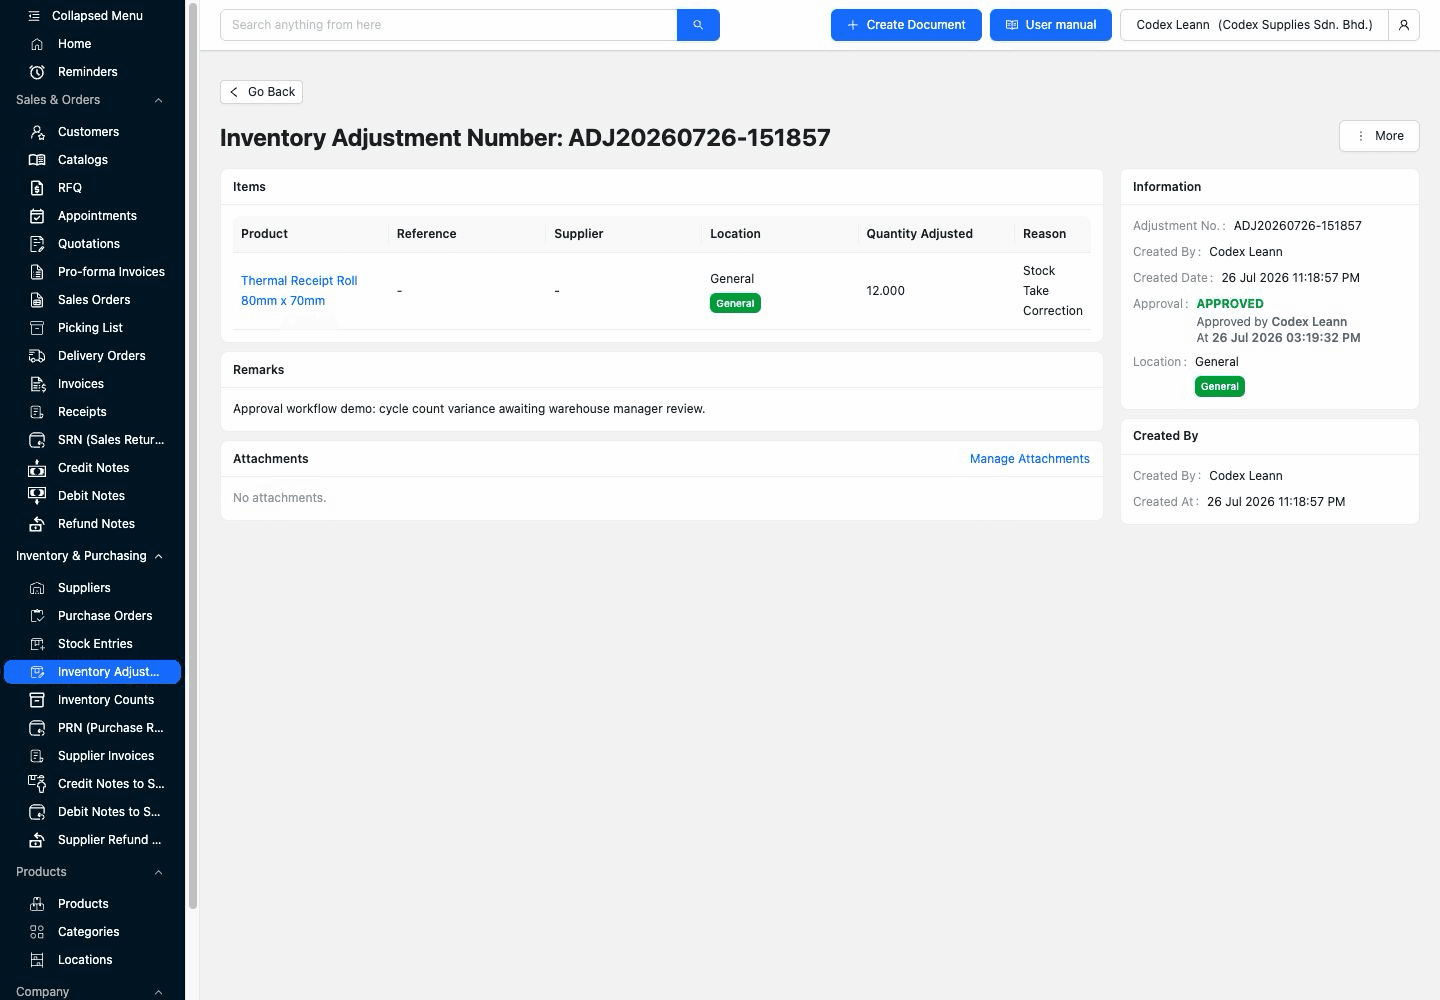Collapse the Products sidebar section

tap(158, 872)
